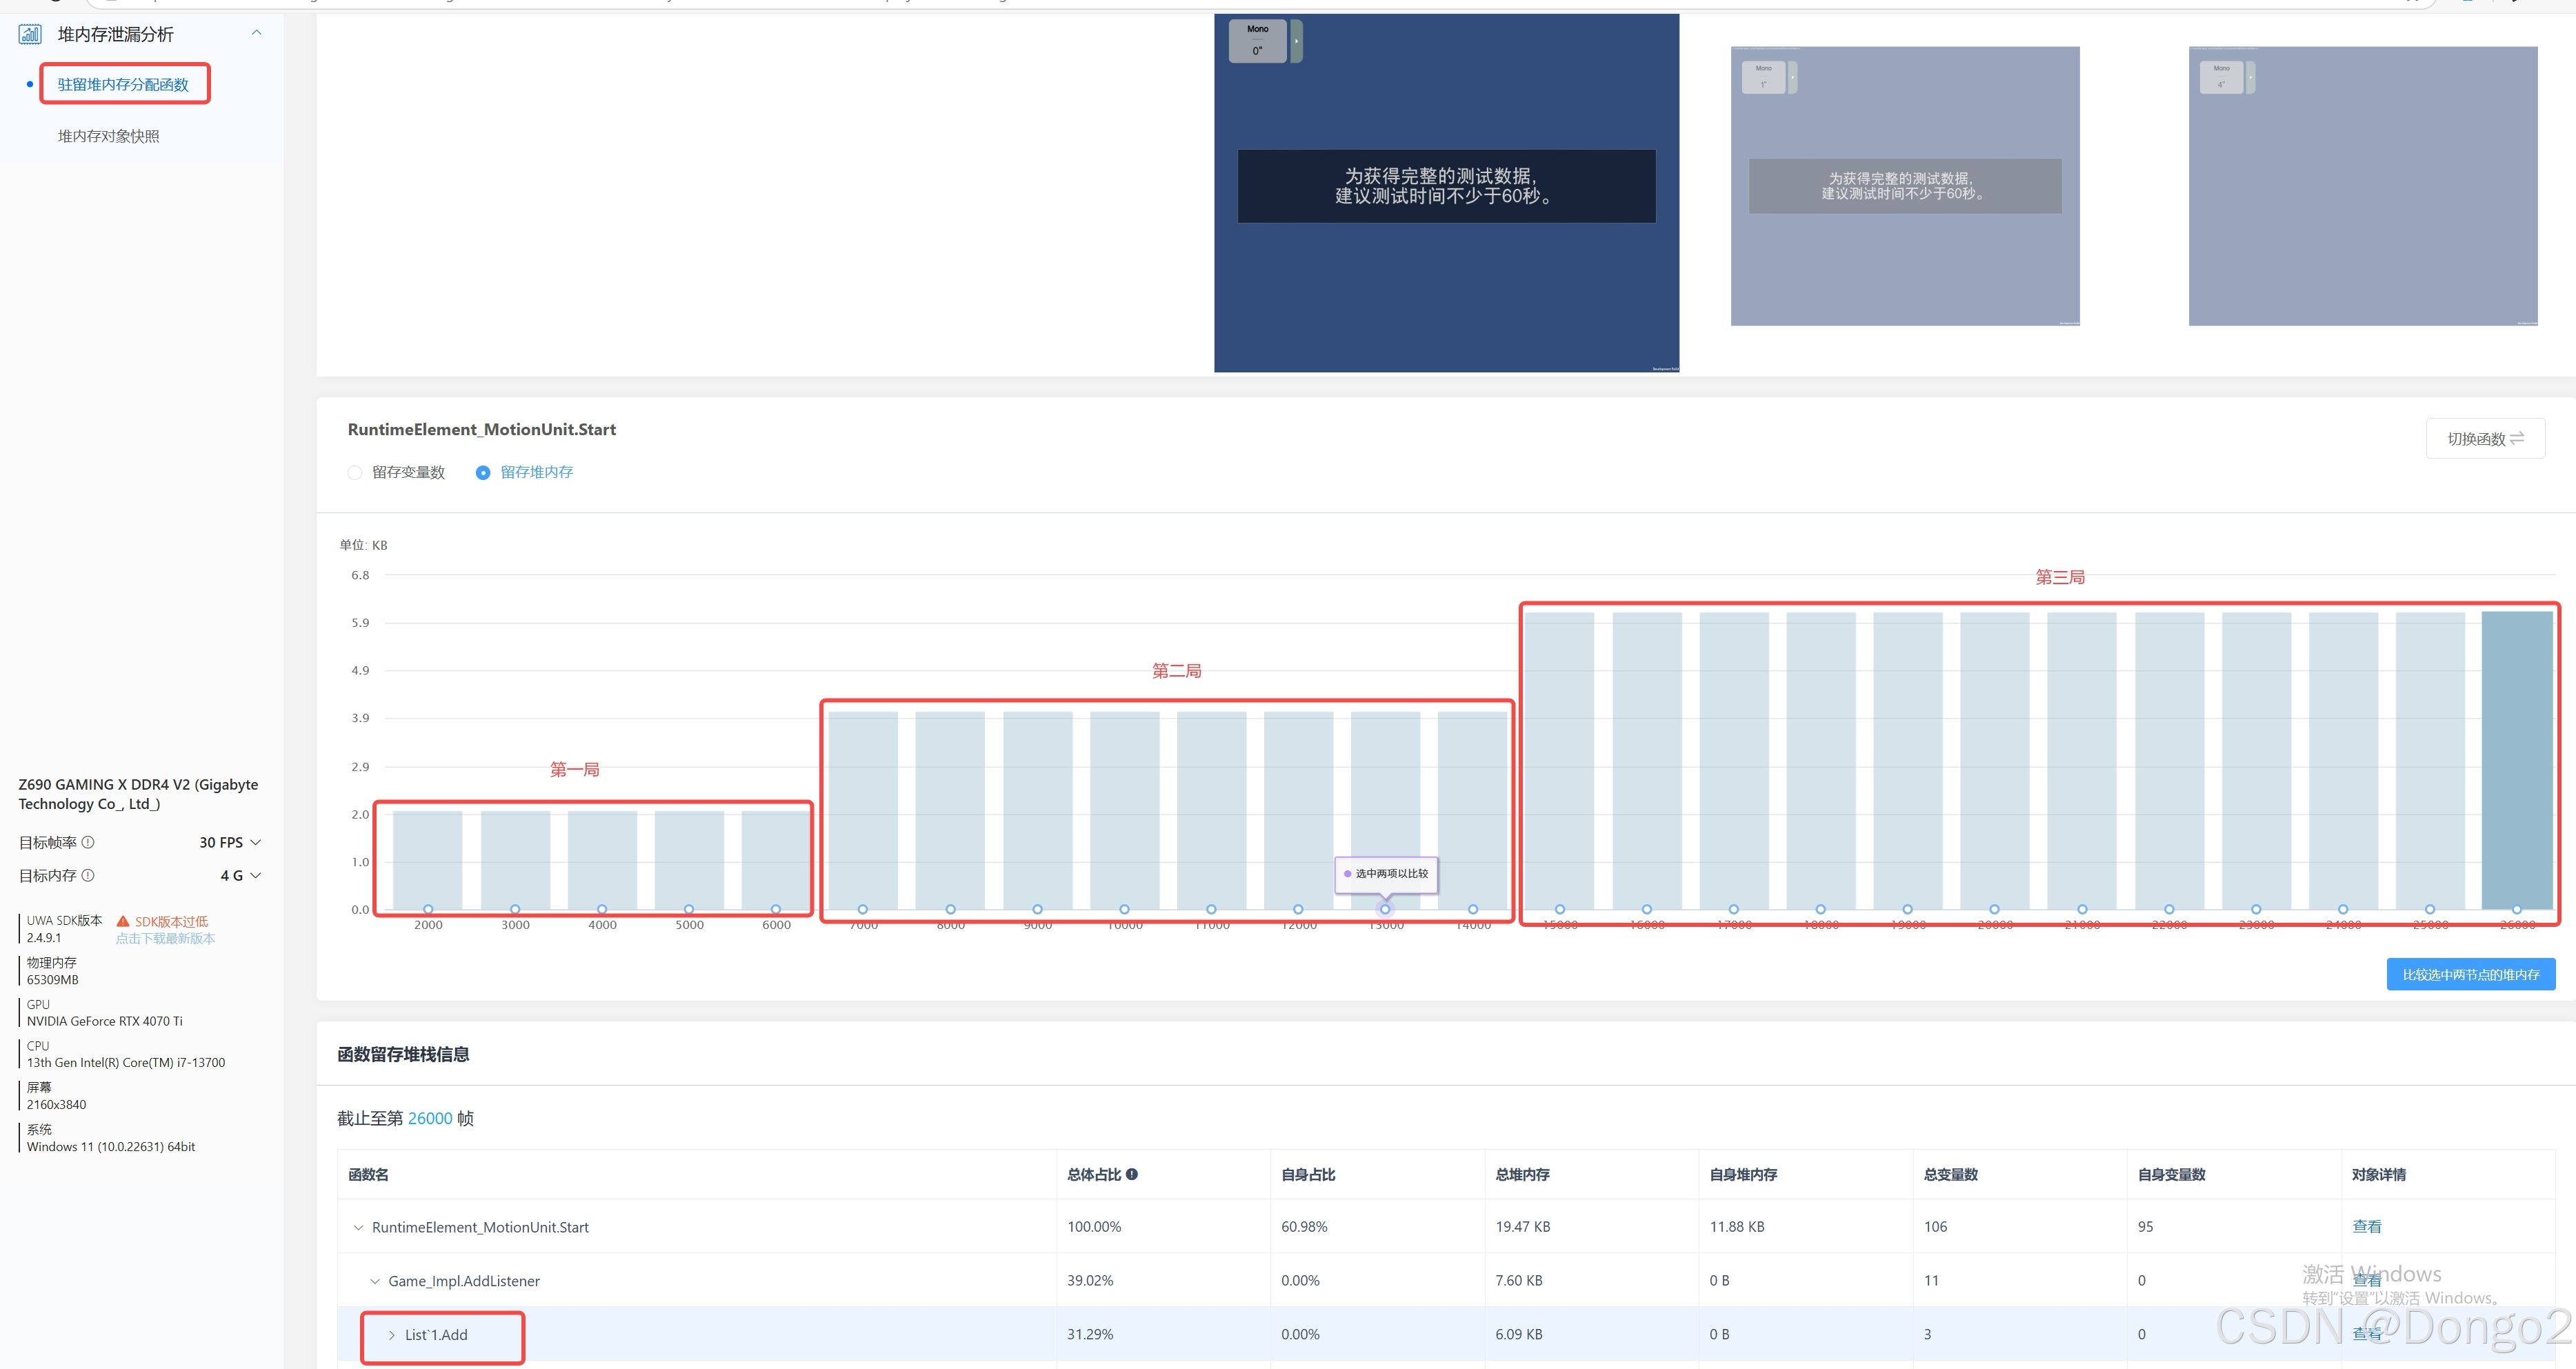Click the 总体占比 info icon

1132,1174
